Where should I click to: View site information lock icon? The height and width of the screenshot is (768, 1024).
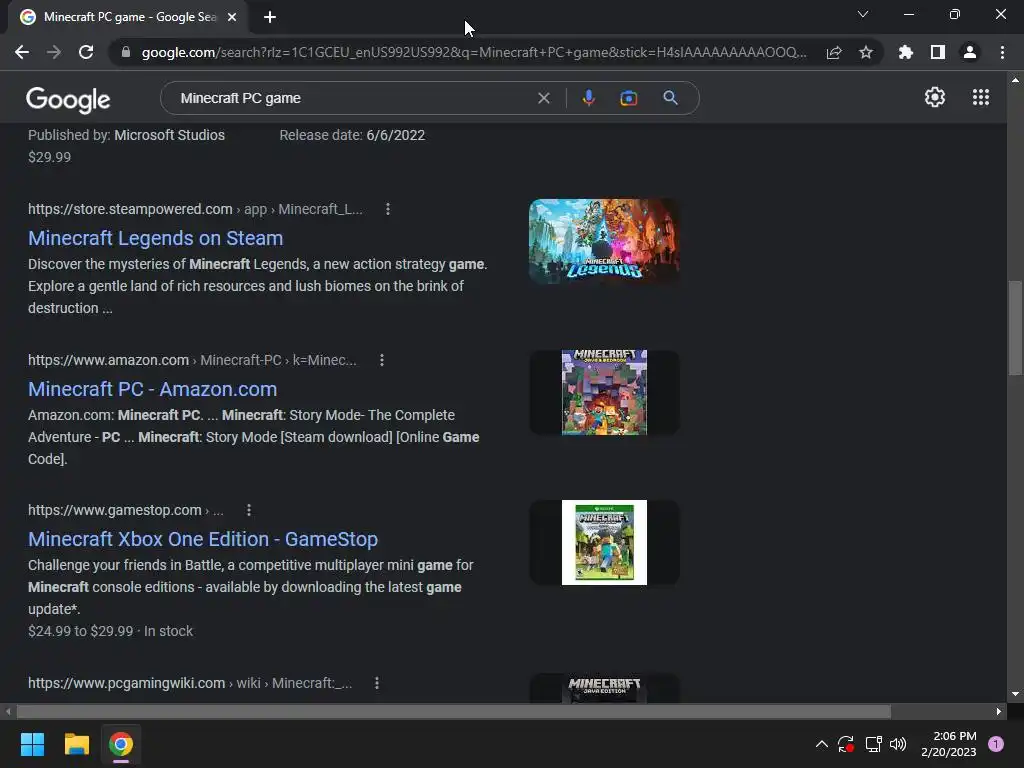(x=126, y=52)
